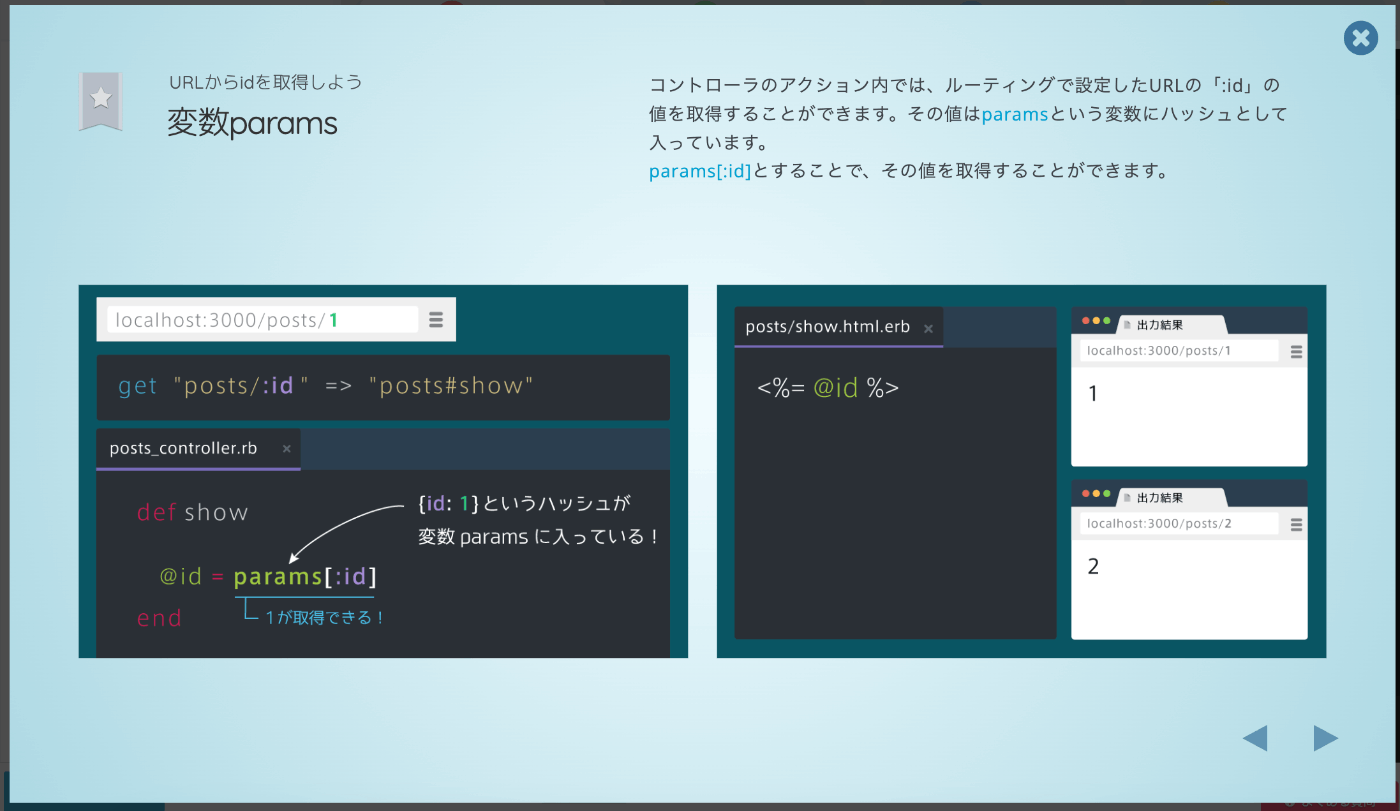Click hamburger menu beside the large localhost:3000/posts/1 bar

pos(436,320)
